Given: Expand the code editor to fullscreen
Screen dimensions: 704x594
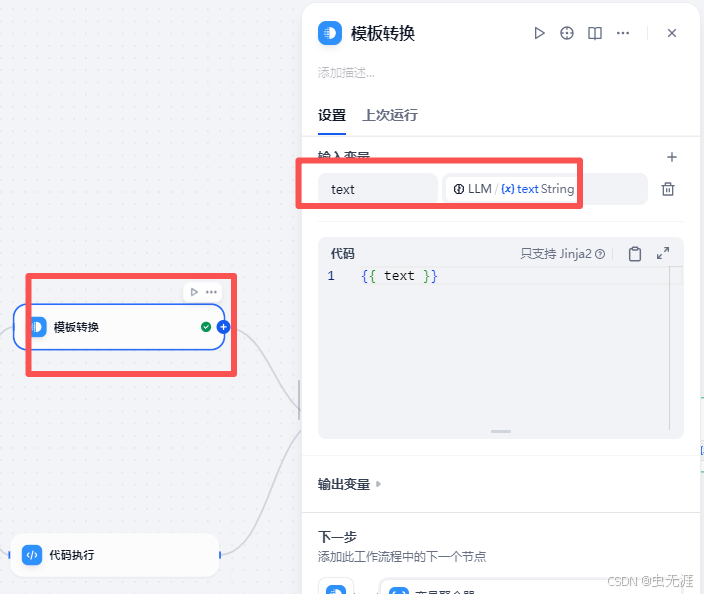Looking at the screenshot, I should 663,253.
